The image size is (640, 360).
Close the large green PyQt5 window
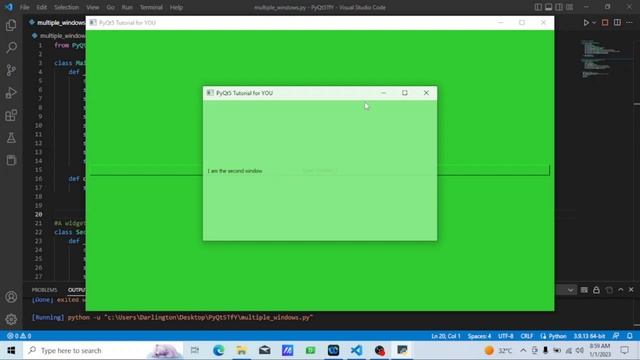(x=543, y=23)
